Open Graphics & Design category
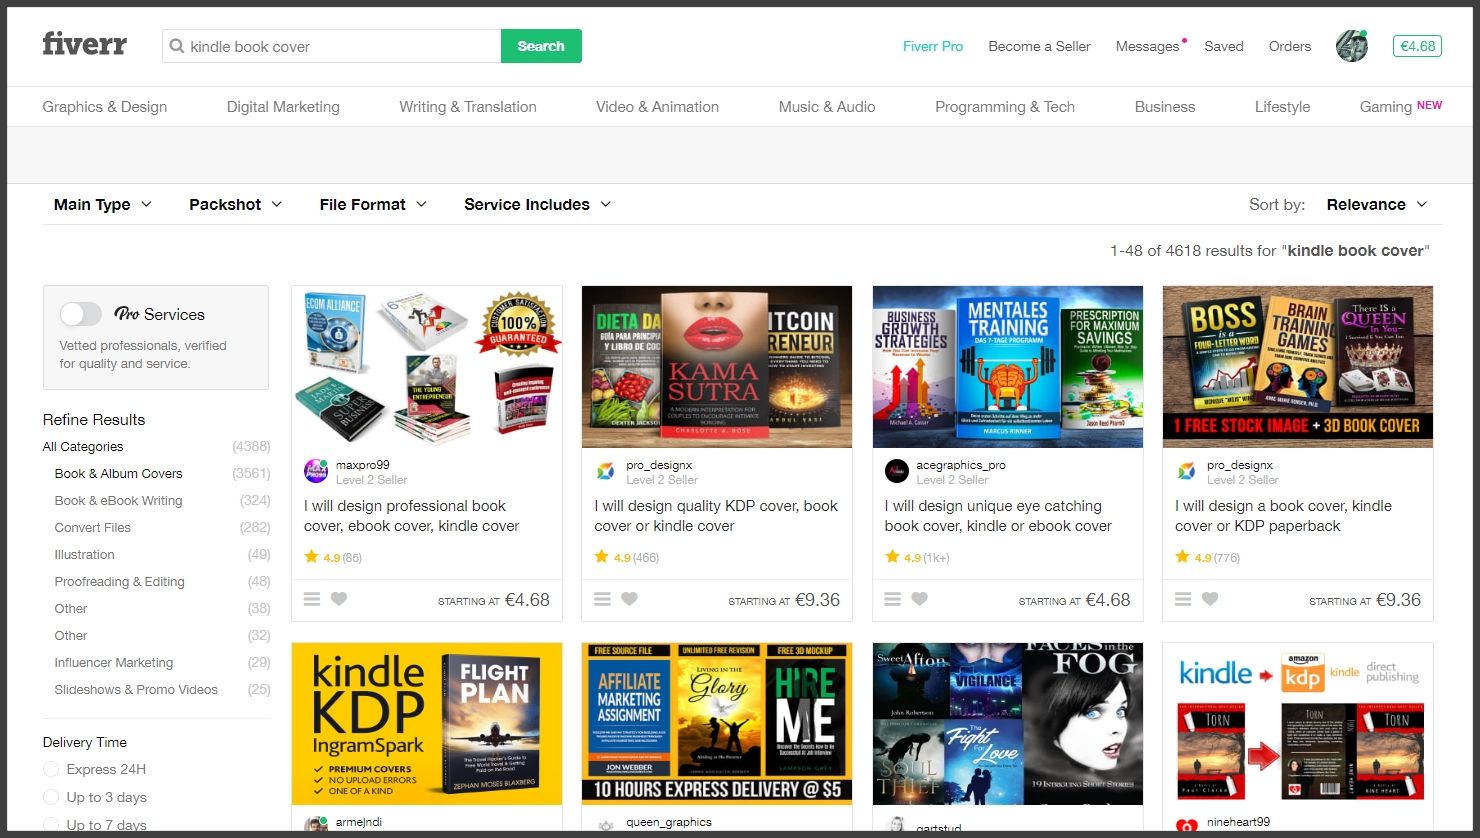This screenshot has height=838, width=1480. tap(105, 107)
